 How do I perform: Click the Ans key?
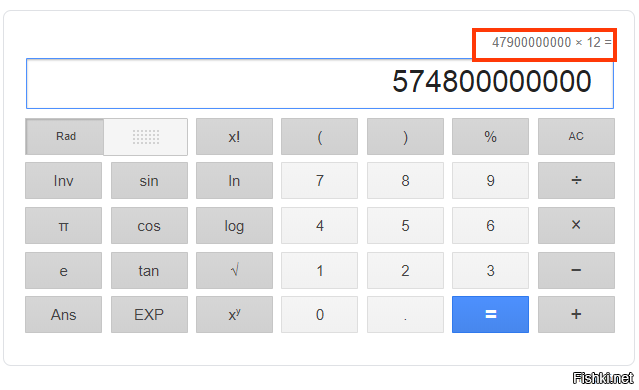[64, 315]
